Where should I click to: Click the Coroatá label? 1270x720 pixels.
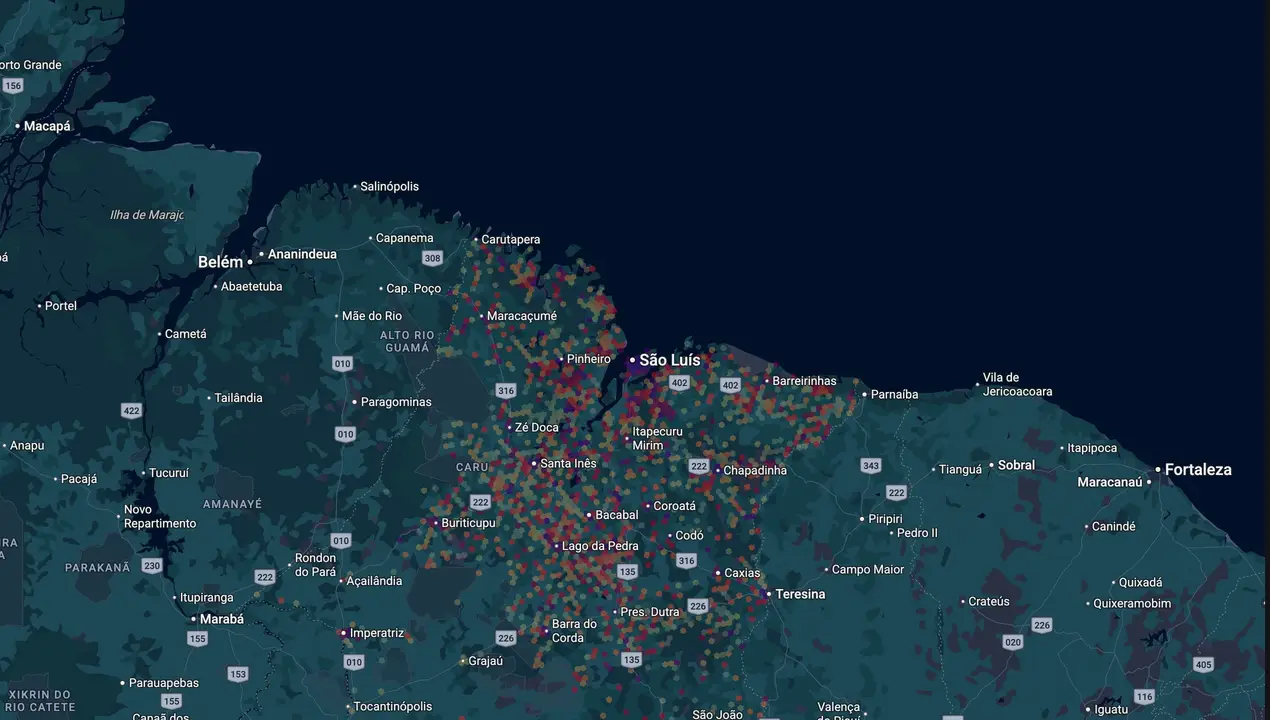(674, 506)
